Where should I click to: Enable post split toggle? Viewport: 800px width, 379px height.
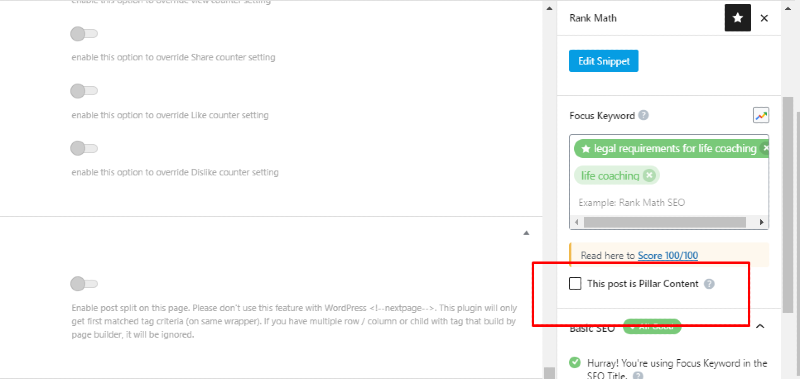click(84, 284)
